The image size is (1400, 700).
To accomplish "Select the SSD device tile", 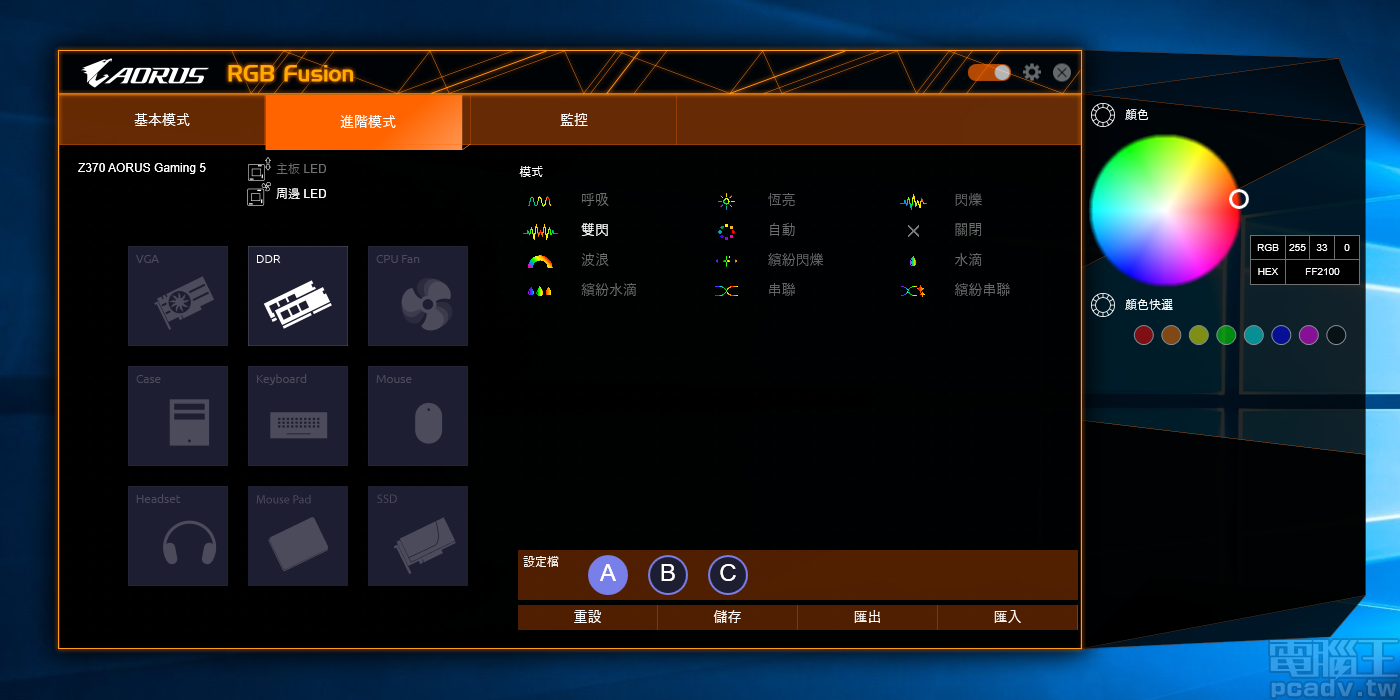I will [417, 536].
